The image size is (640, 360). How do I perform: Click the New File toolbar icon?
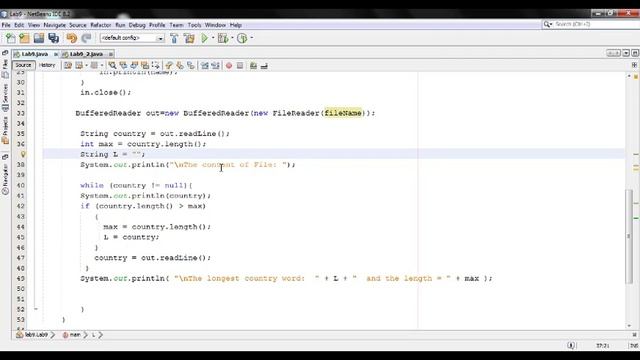point(11,38)
